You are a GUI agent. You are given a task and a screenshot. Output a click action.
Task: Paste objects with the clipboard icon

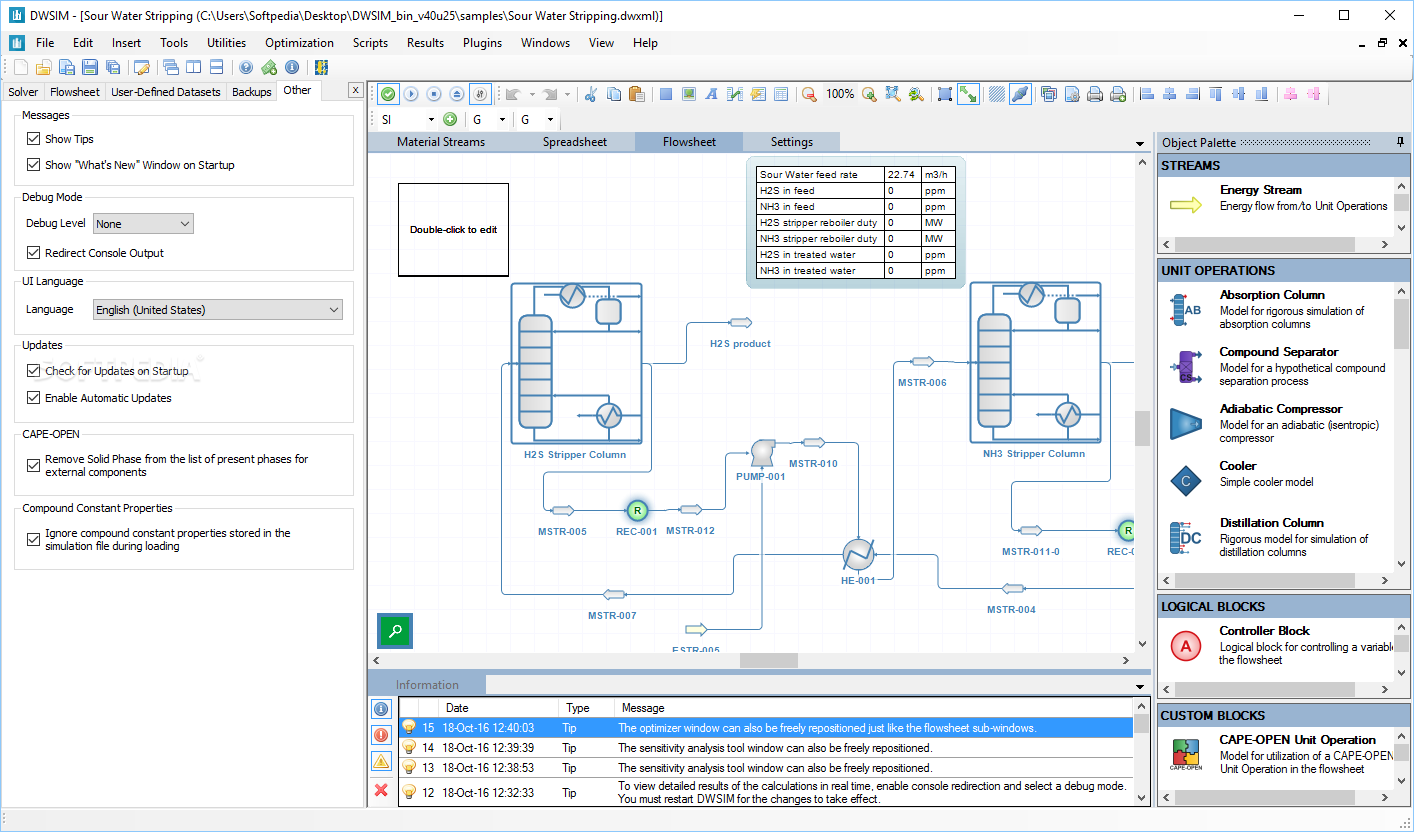[636, 94]
